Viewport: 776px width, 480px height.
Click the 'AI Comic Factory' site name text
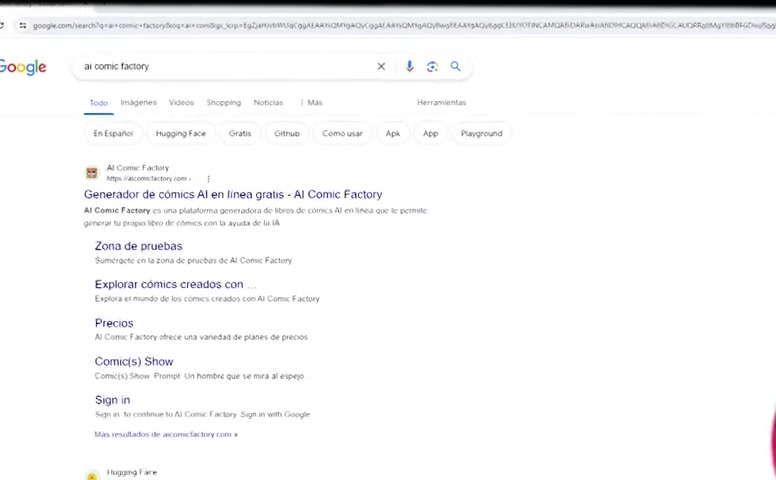pyautogui.click(x=138, y=168)
